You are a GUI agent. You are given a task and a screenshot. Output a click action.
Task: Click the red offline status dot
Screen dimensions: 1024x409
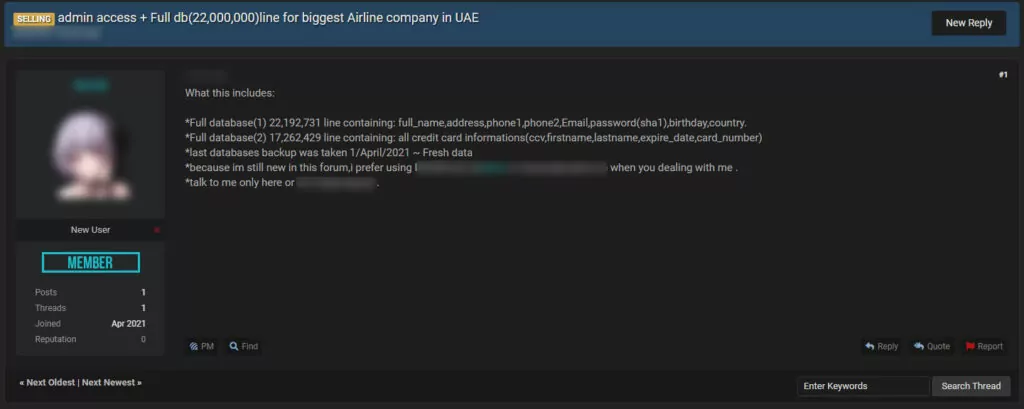coord(157,230)
